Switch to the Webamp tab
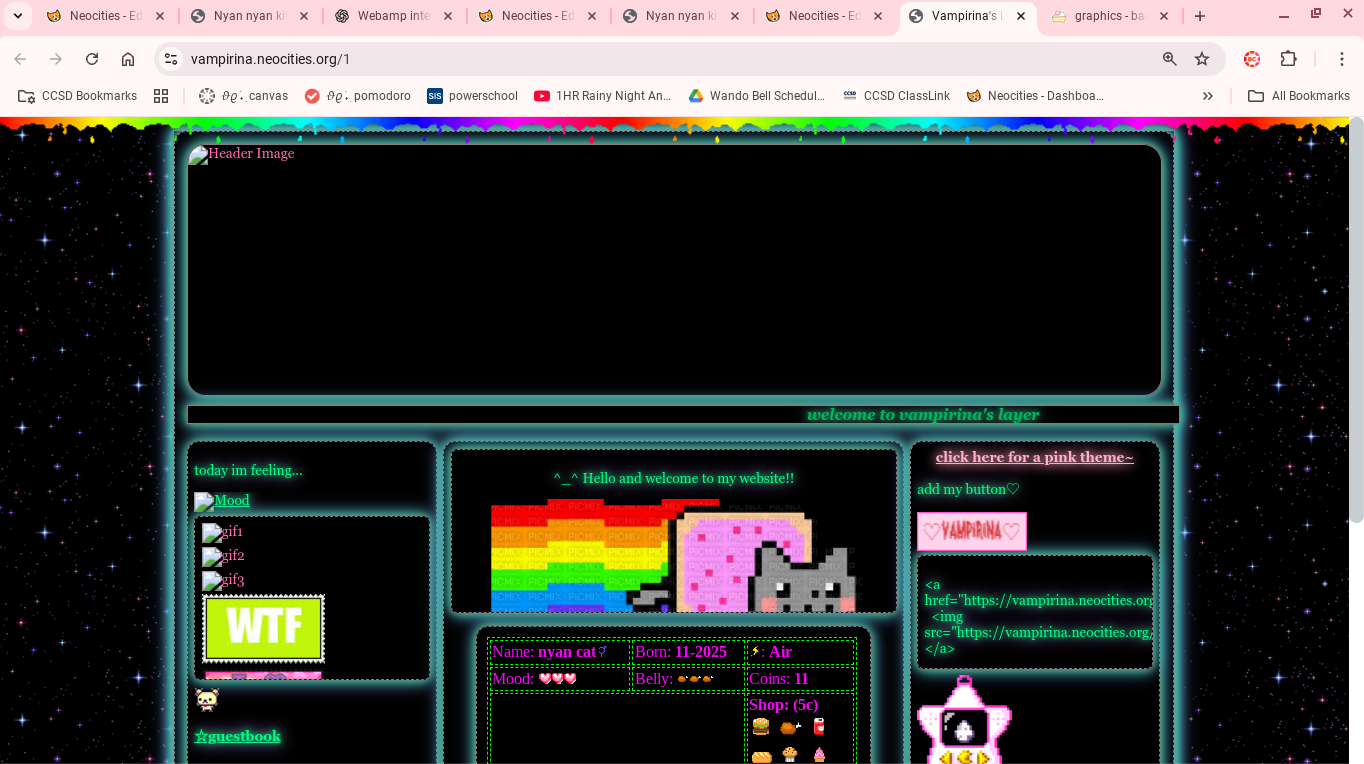 point(392,16)
